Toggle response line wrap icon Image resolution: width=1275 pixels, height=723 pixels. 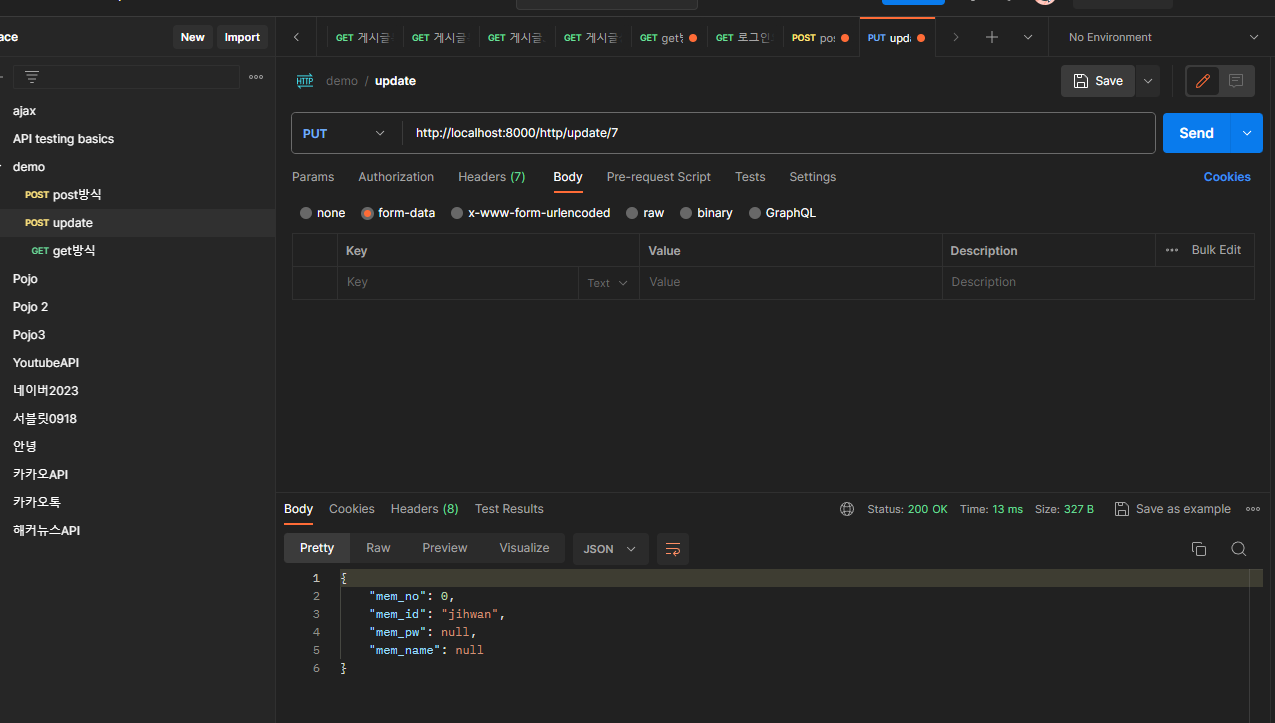click(x=673, y=549)
